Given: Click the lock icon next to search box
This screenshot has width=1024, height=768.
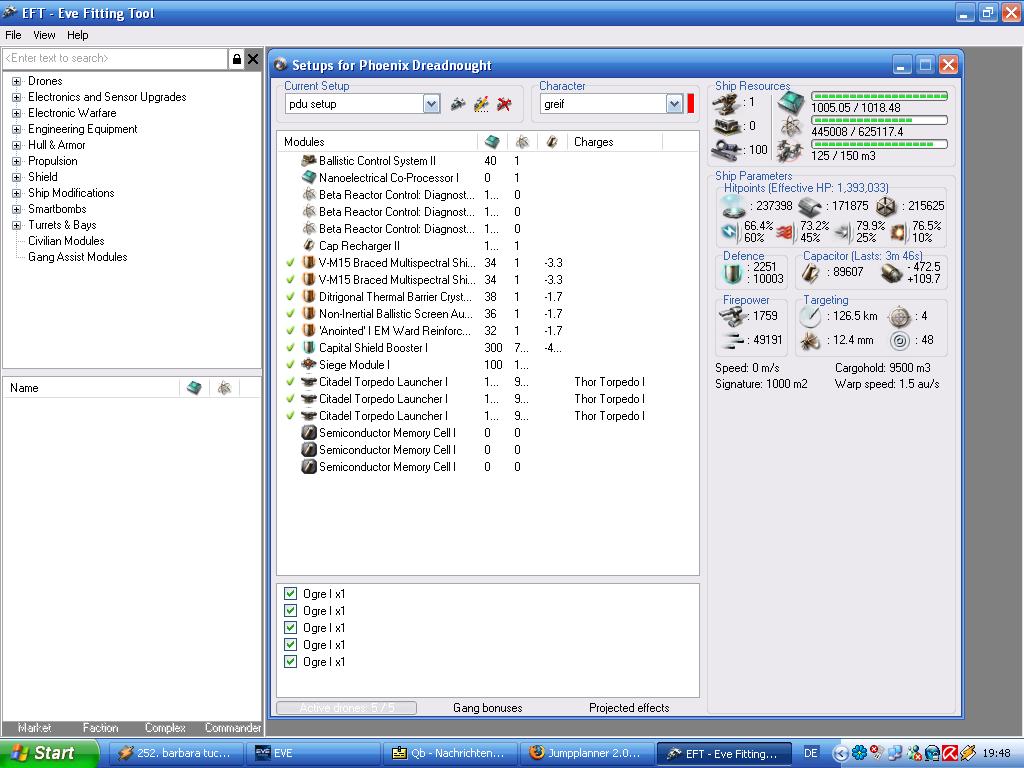Looking at the screenshot, I should (x=237, y=59).
